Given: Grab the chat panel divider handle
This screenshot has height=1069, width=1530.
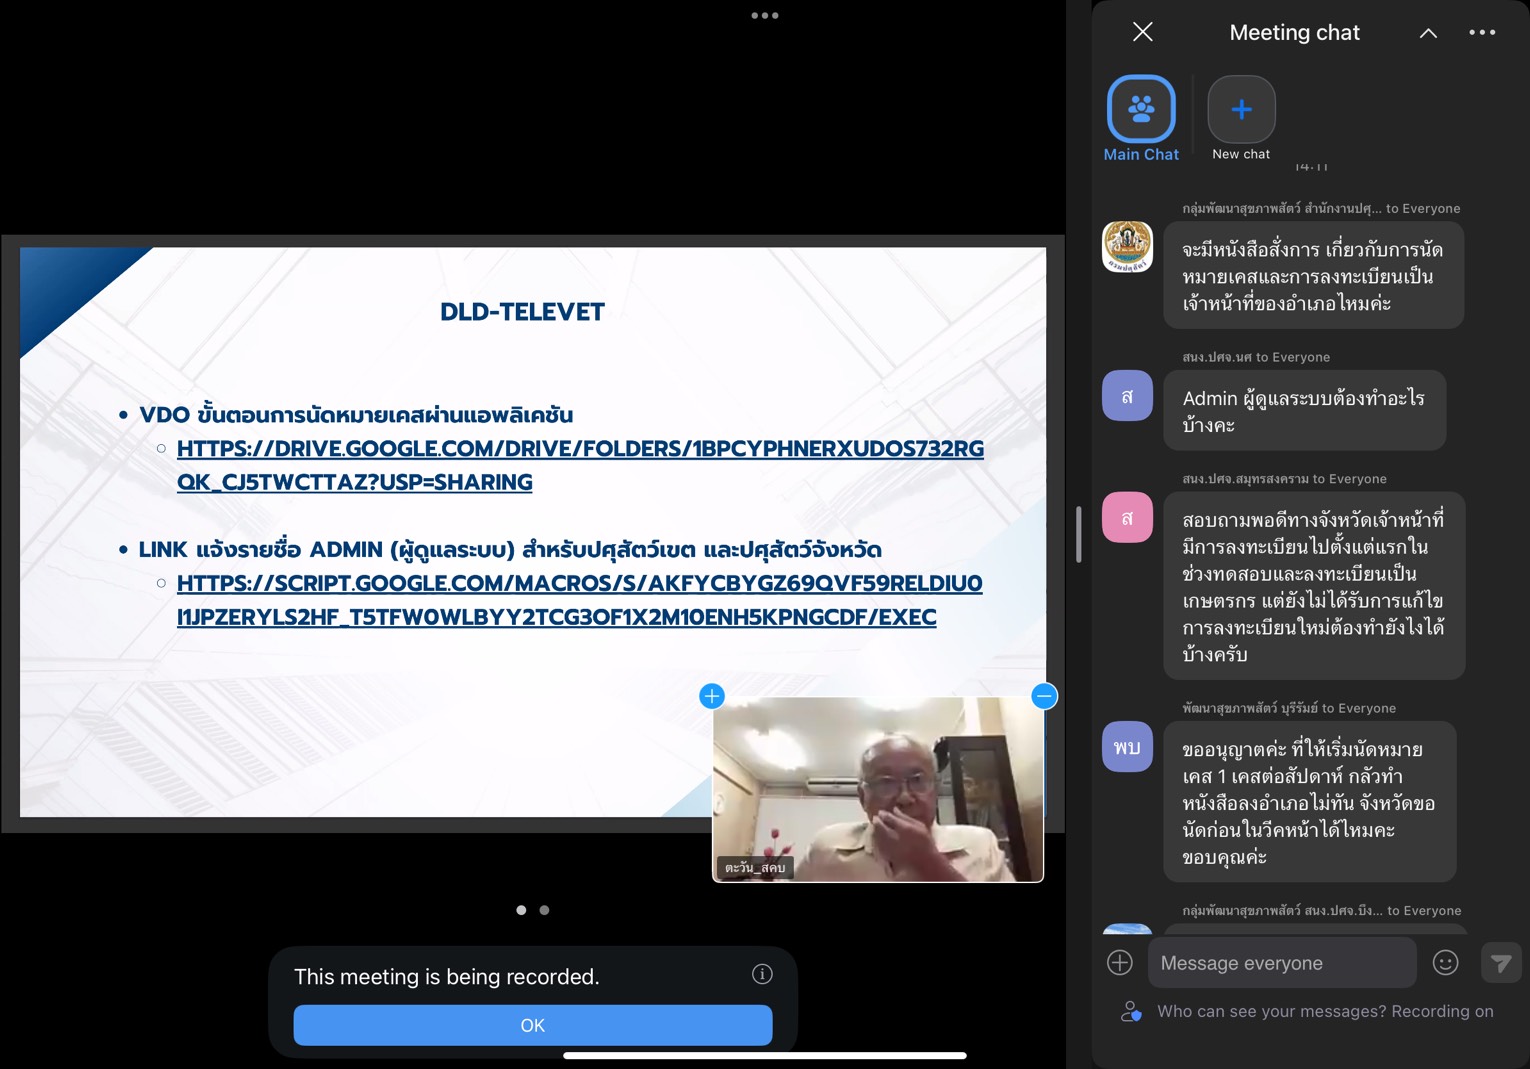Looking at the screenshot, I should 1078,535.
